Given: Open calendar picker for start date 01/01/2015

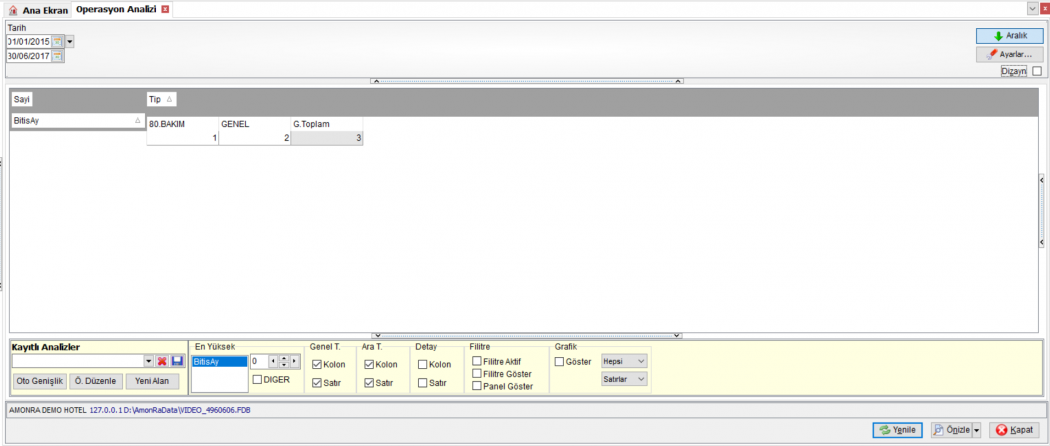Looking at the screenshot, I should click(x=58, y=42).
